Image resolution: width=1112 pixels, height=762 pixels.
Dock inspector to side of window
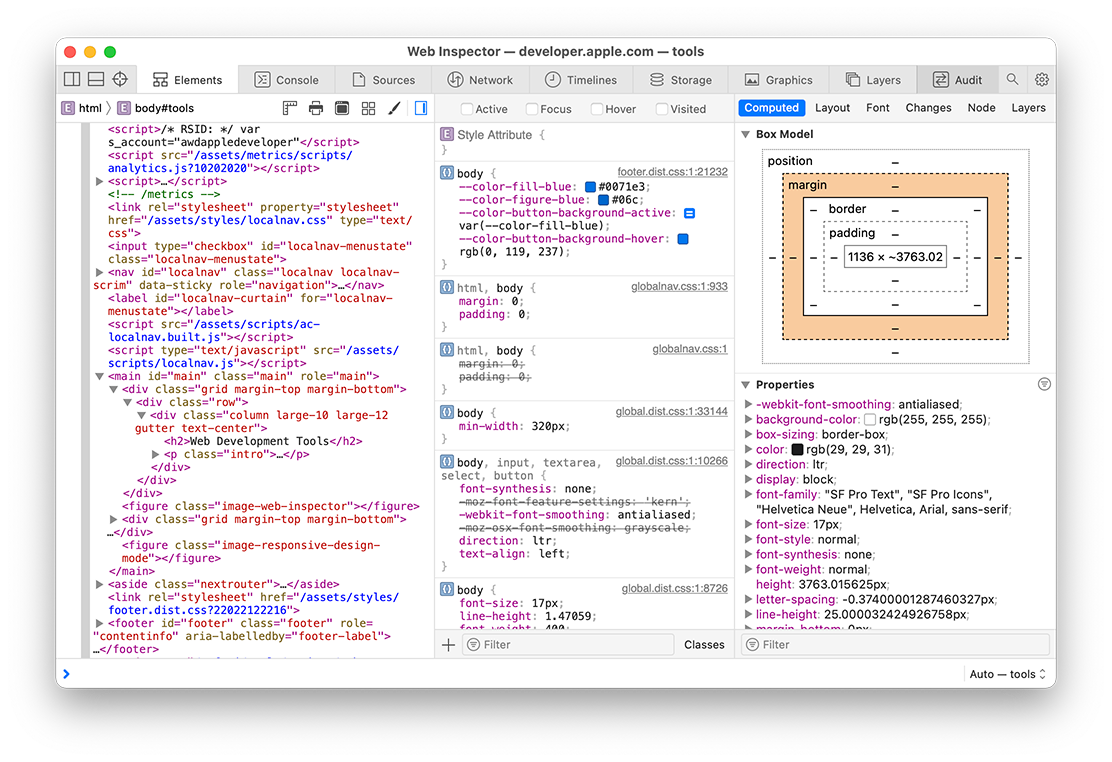(x=72, y=80)
